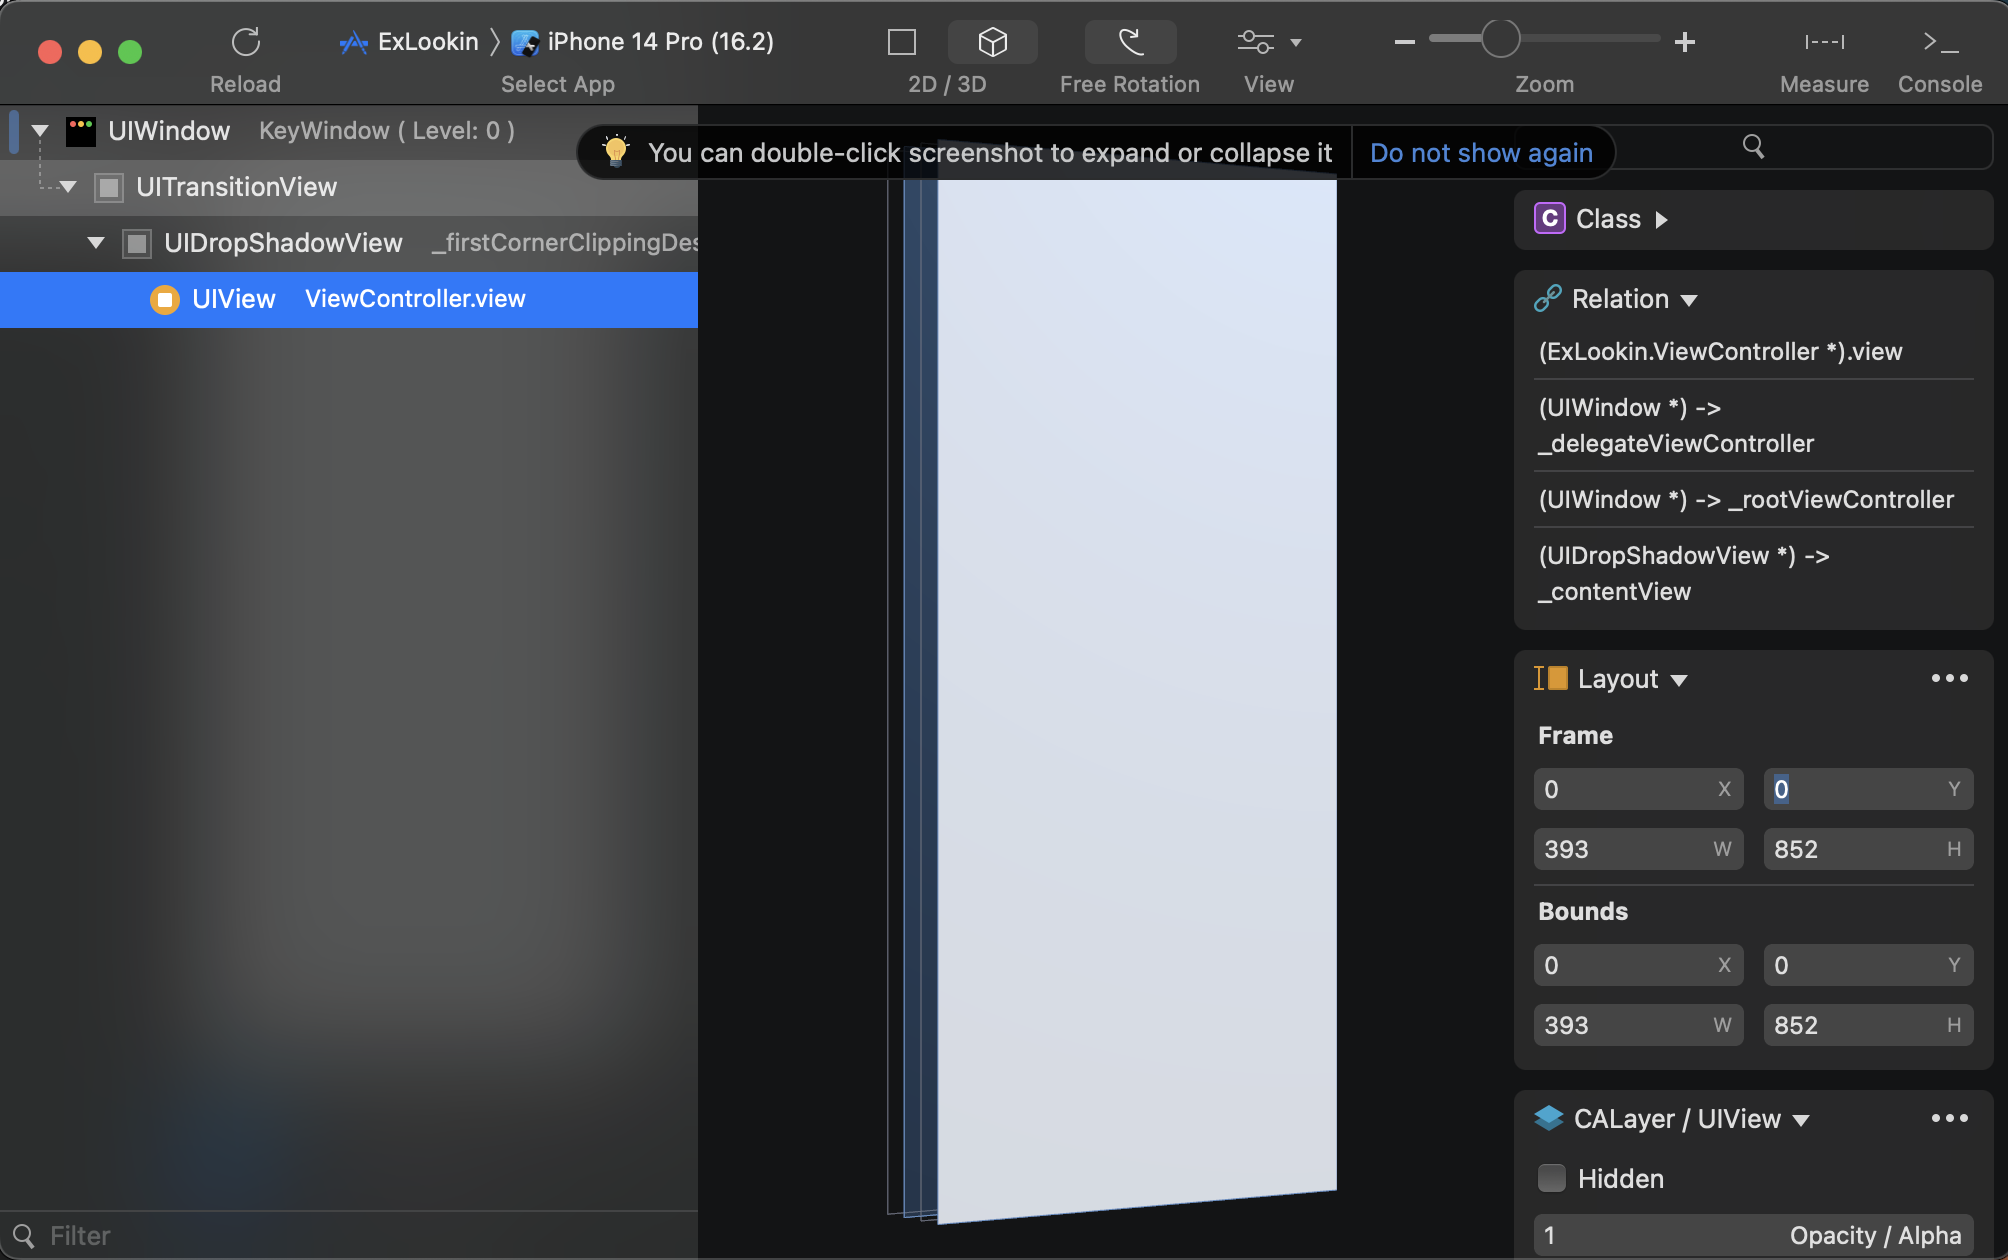The width and height of the screenshot is (2008, 1260).
Task: Click Do not show again link
Action: 1481,153
